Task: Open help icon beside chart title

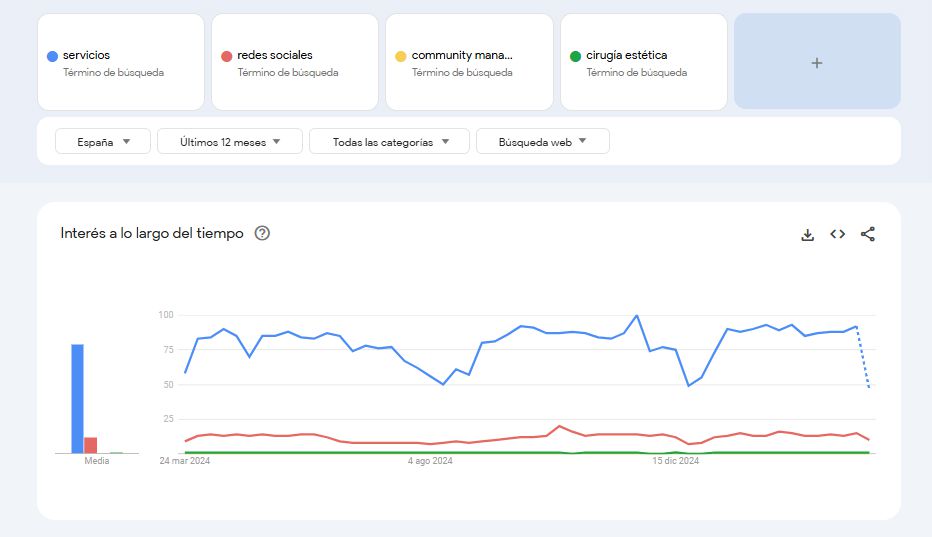Action: [x=262, y=233]
